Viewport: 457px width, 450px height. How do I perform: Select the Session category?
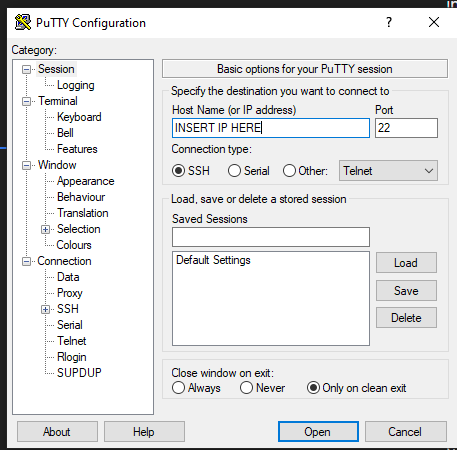(56, 69)
